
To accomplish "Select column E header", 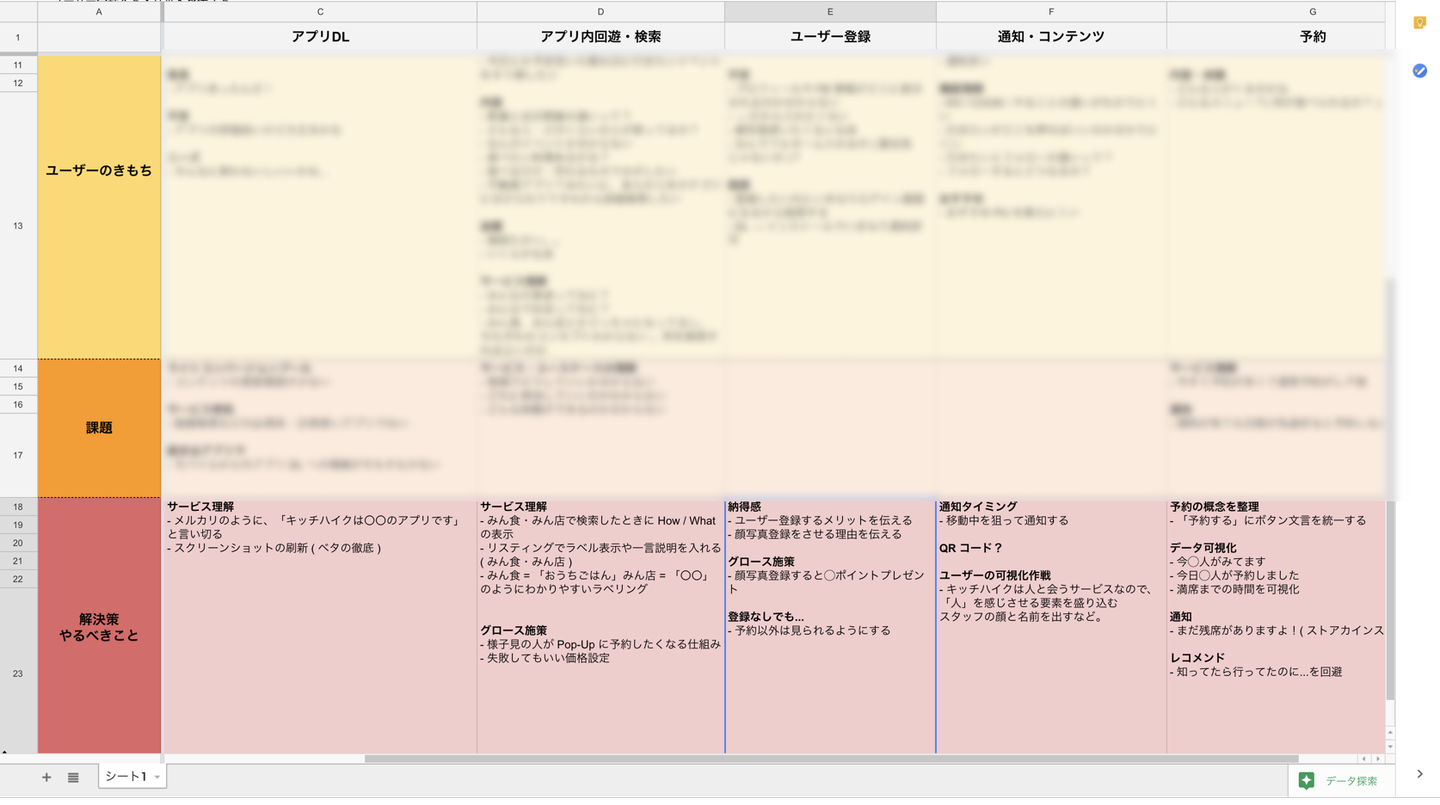I will (830, 11).
